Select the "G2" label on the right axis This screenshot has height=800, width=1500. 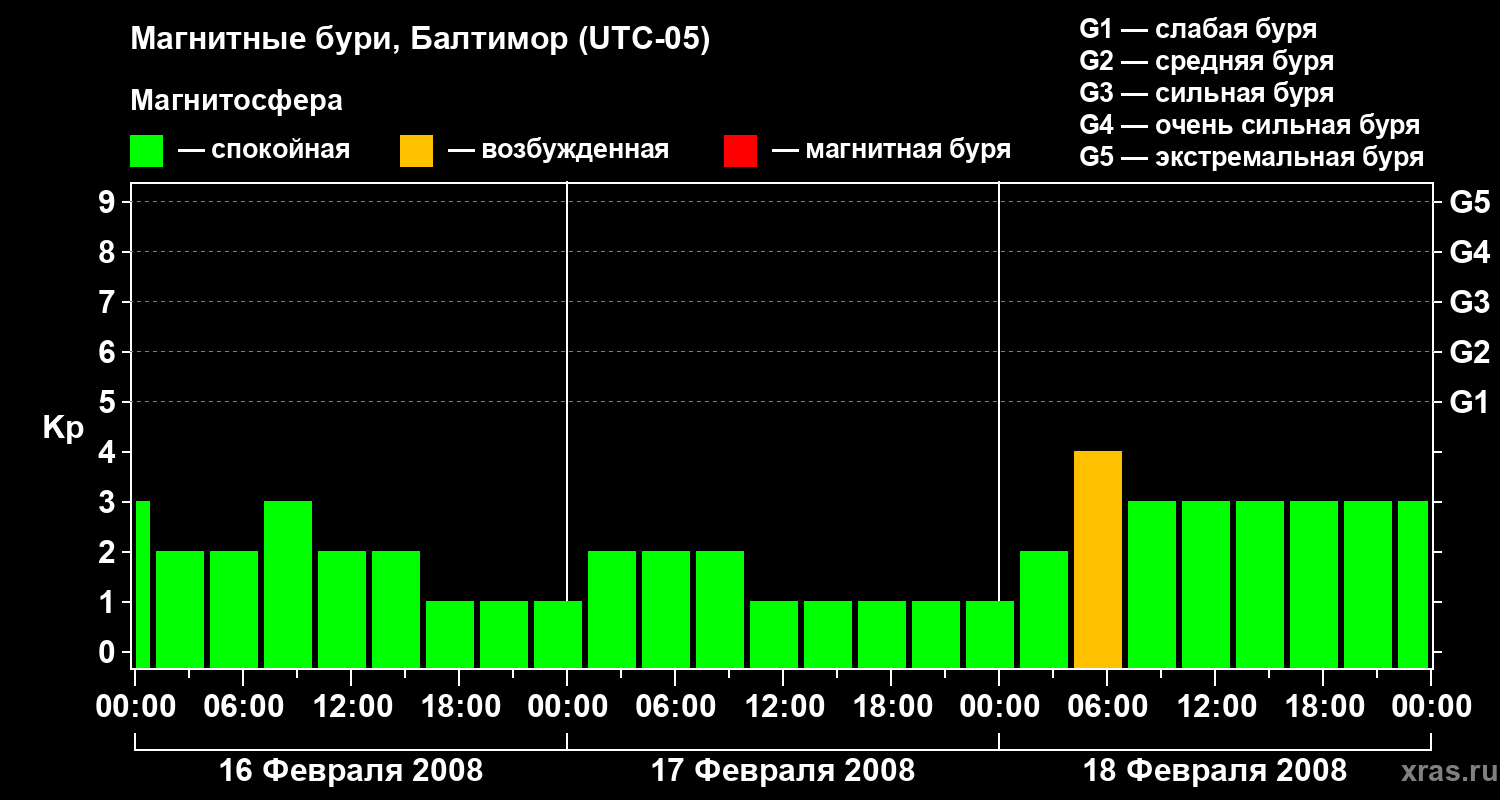pyautogui.click(x=1469, y=352)
